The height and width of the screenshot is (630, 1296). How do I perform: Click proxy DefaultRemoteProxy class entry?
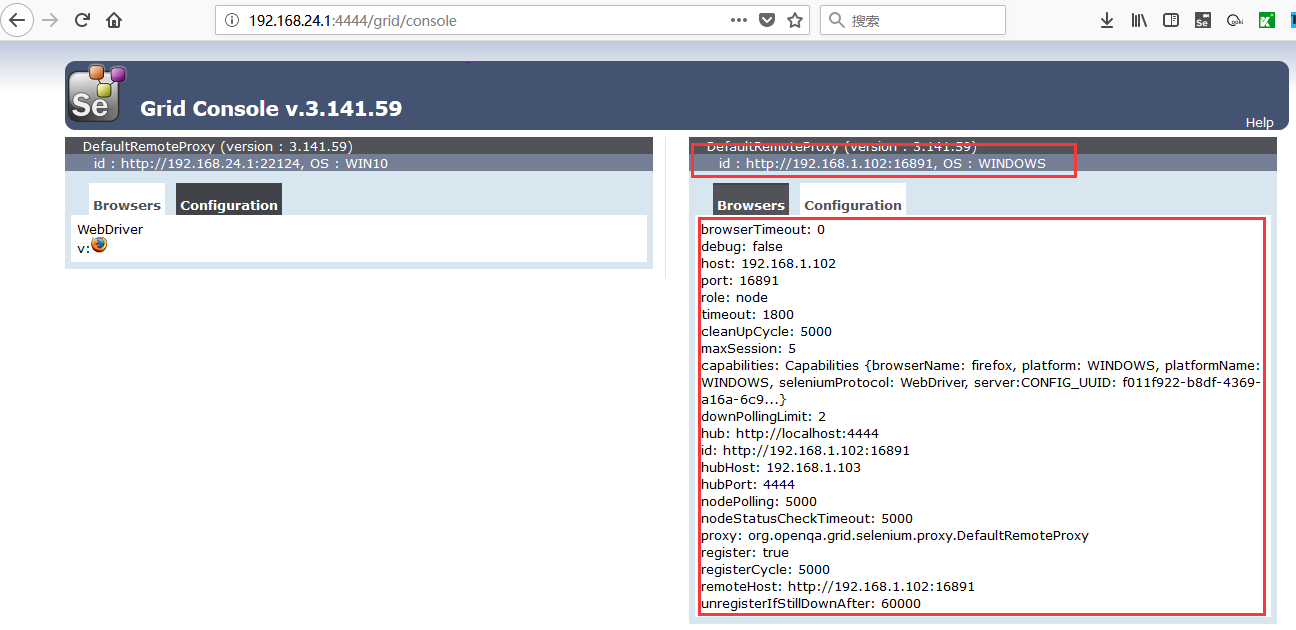coord(895,535)
